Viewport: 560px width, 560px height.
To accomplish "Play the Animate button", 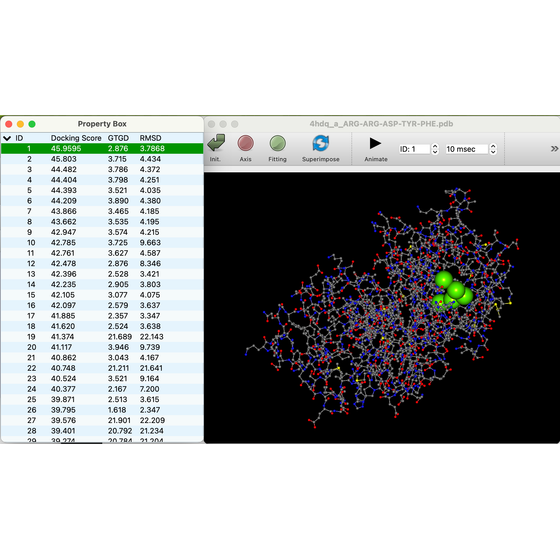I will (375, 144).
